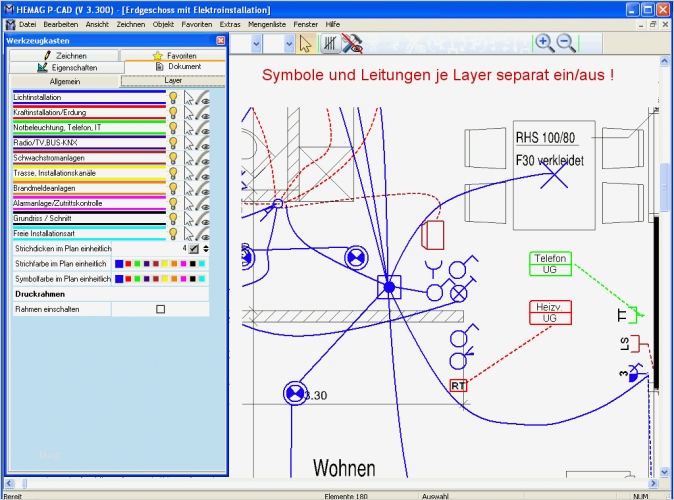Switch to the Eigenschaften tab
Viewport: 674px width, 500px height.
pos(67,67)
